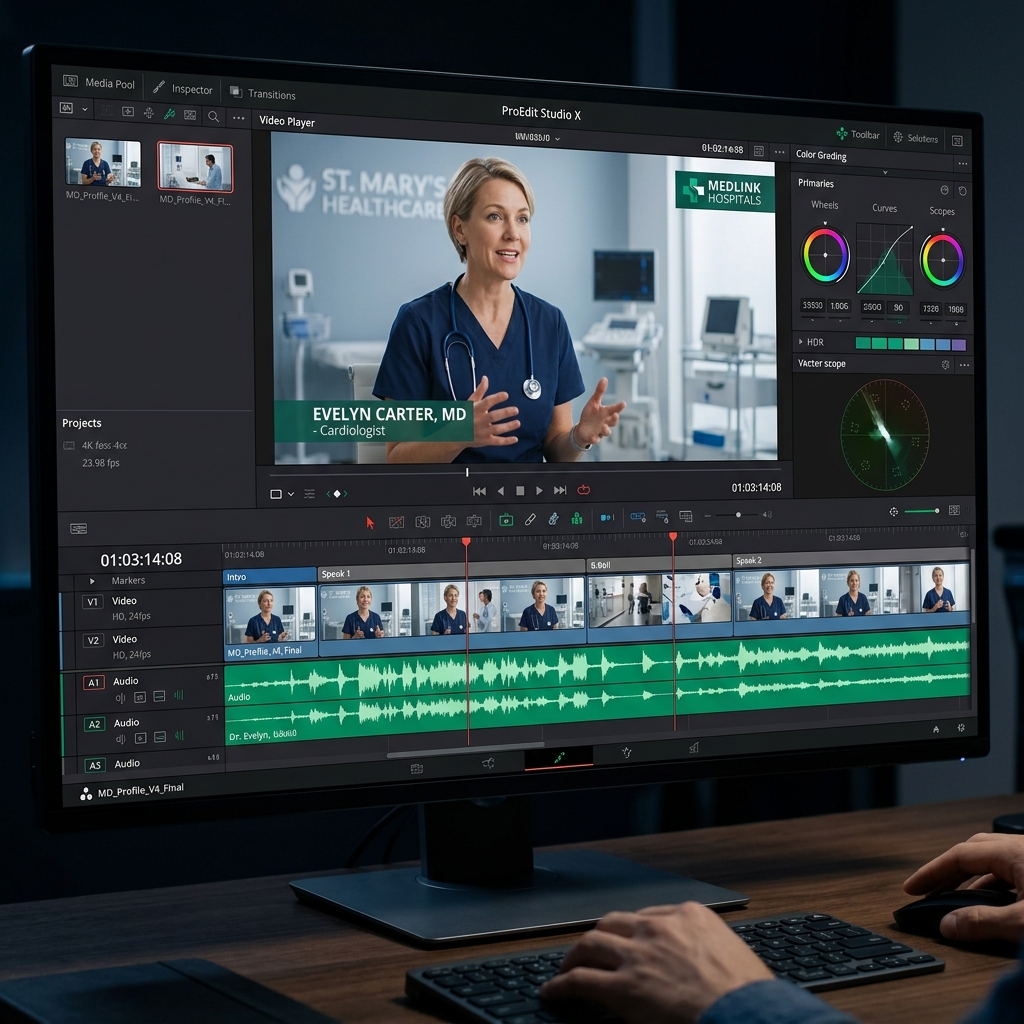Click the MD_Profile_V4_Final project name at bottom
Image resolution: width=1024 pixels, height=1024 pixels.
click(x=140, y=790)
